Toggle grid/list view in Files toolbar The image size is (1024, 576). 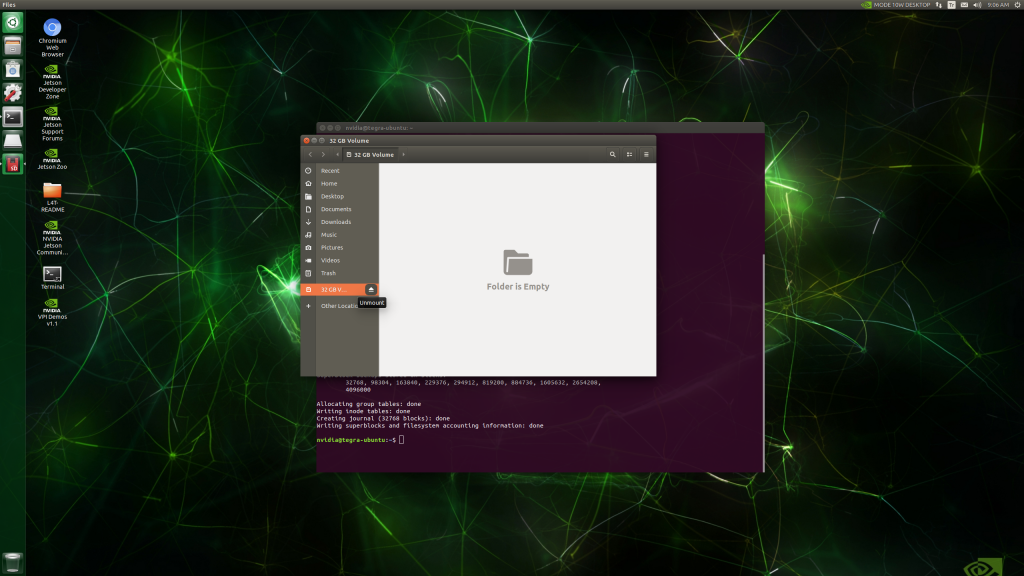(629, 155)
